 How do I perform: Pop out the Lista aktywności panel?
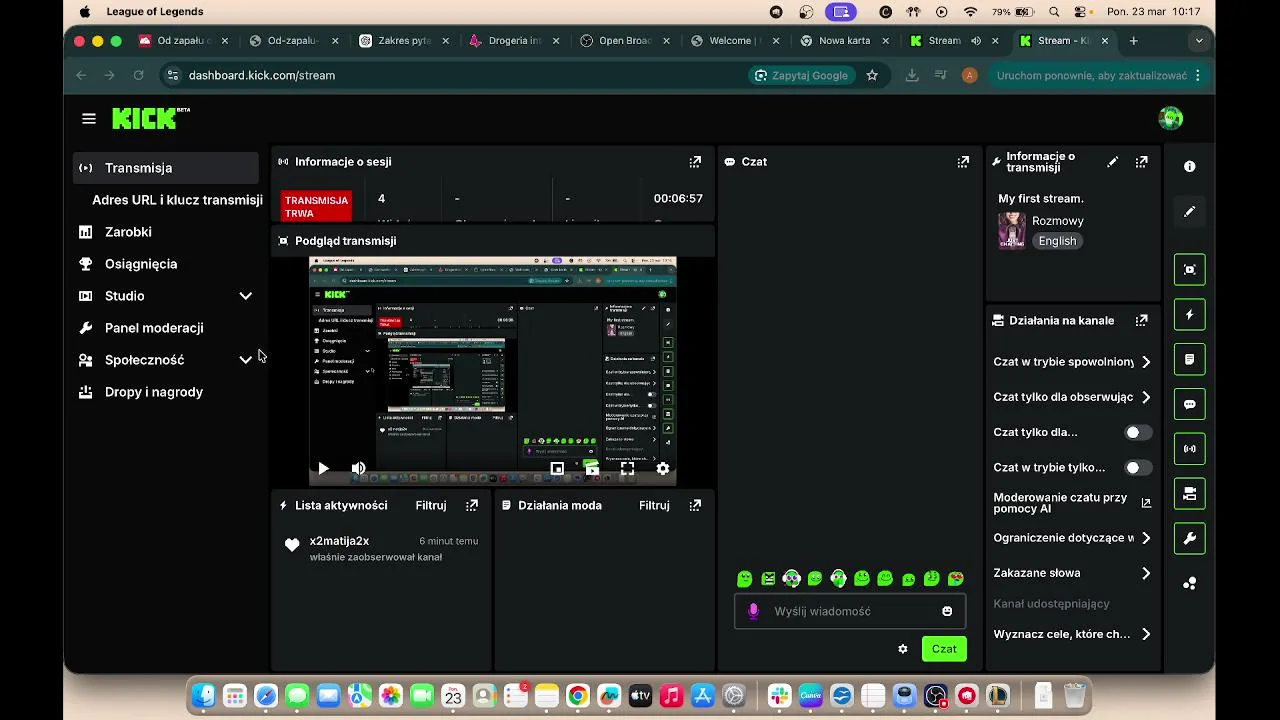(472, 505)
